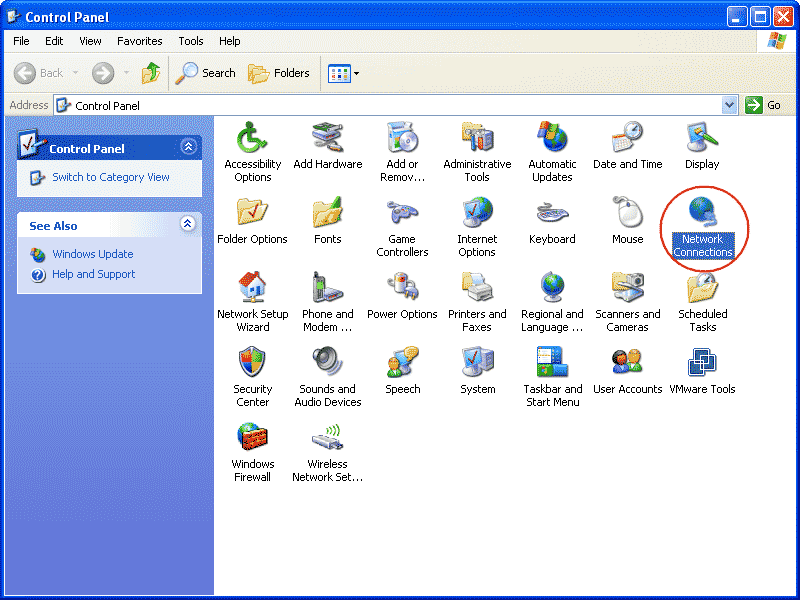Click the Forward toolbar button

tap(103, 73)
